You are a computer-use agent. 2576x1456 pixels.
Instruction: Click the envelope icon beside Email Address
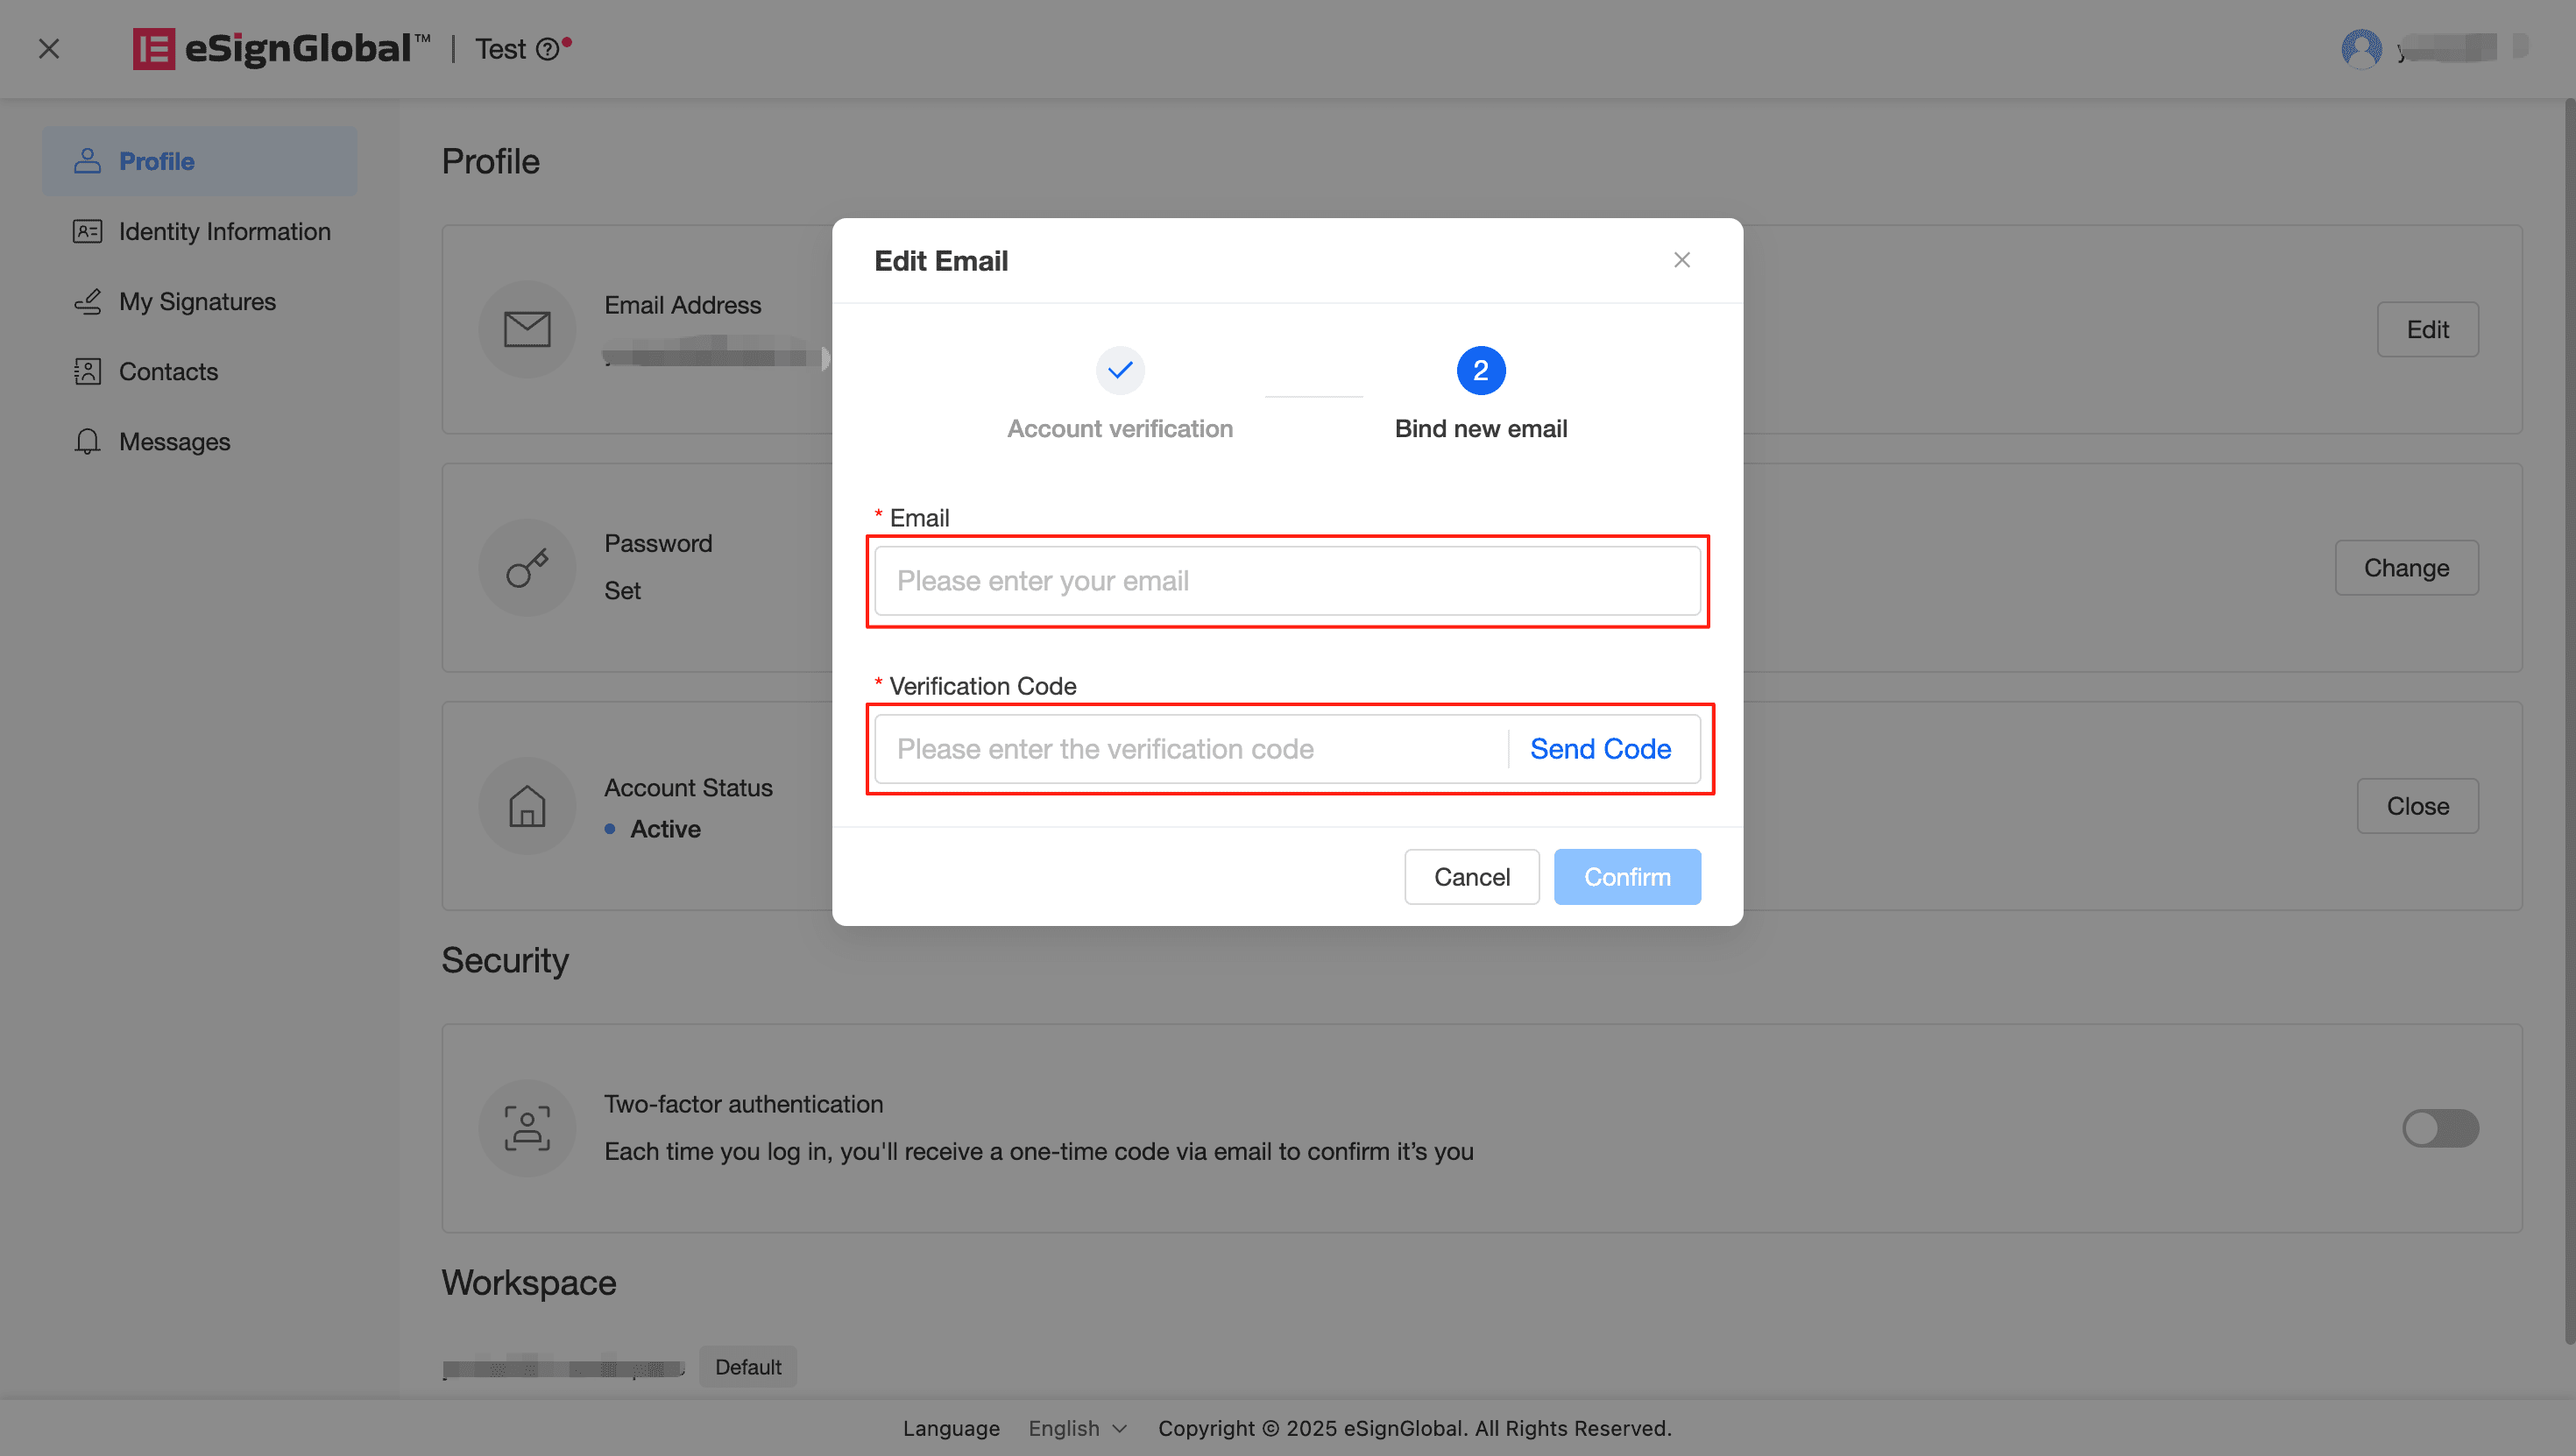tap(527, 329)
